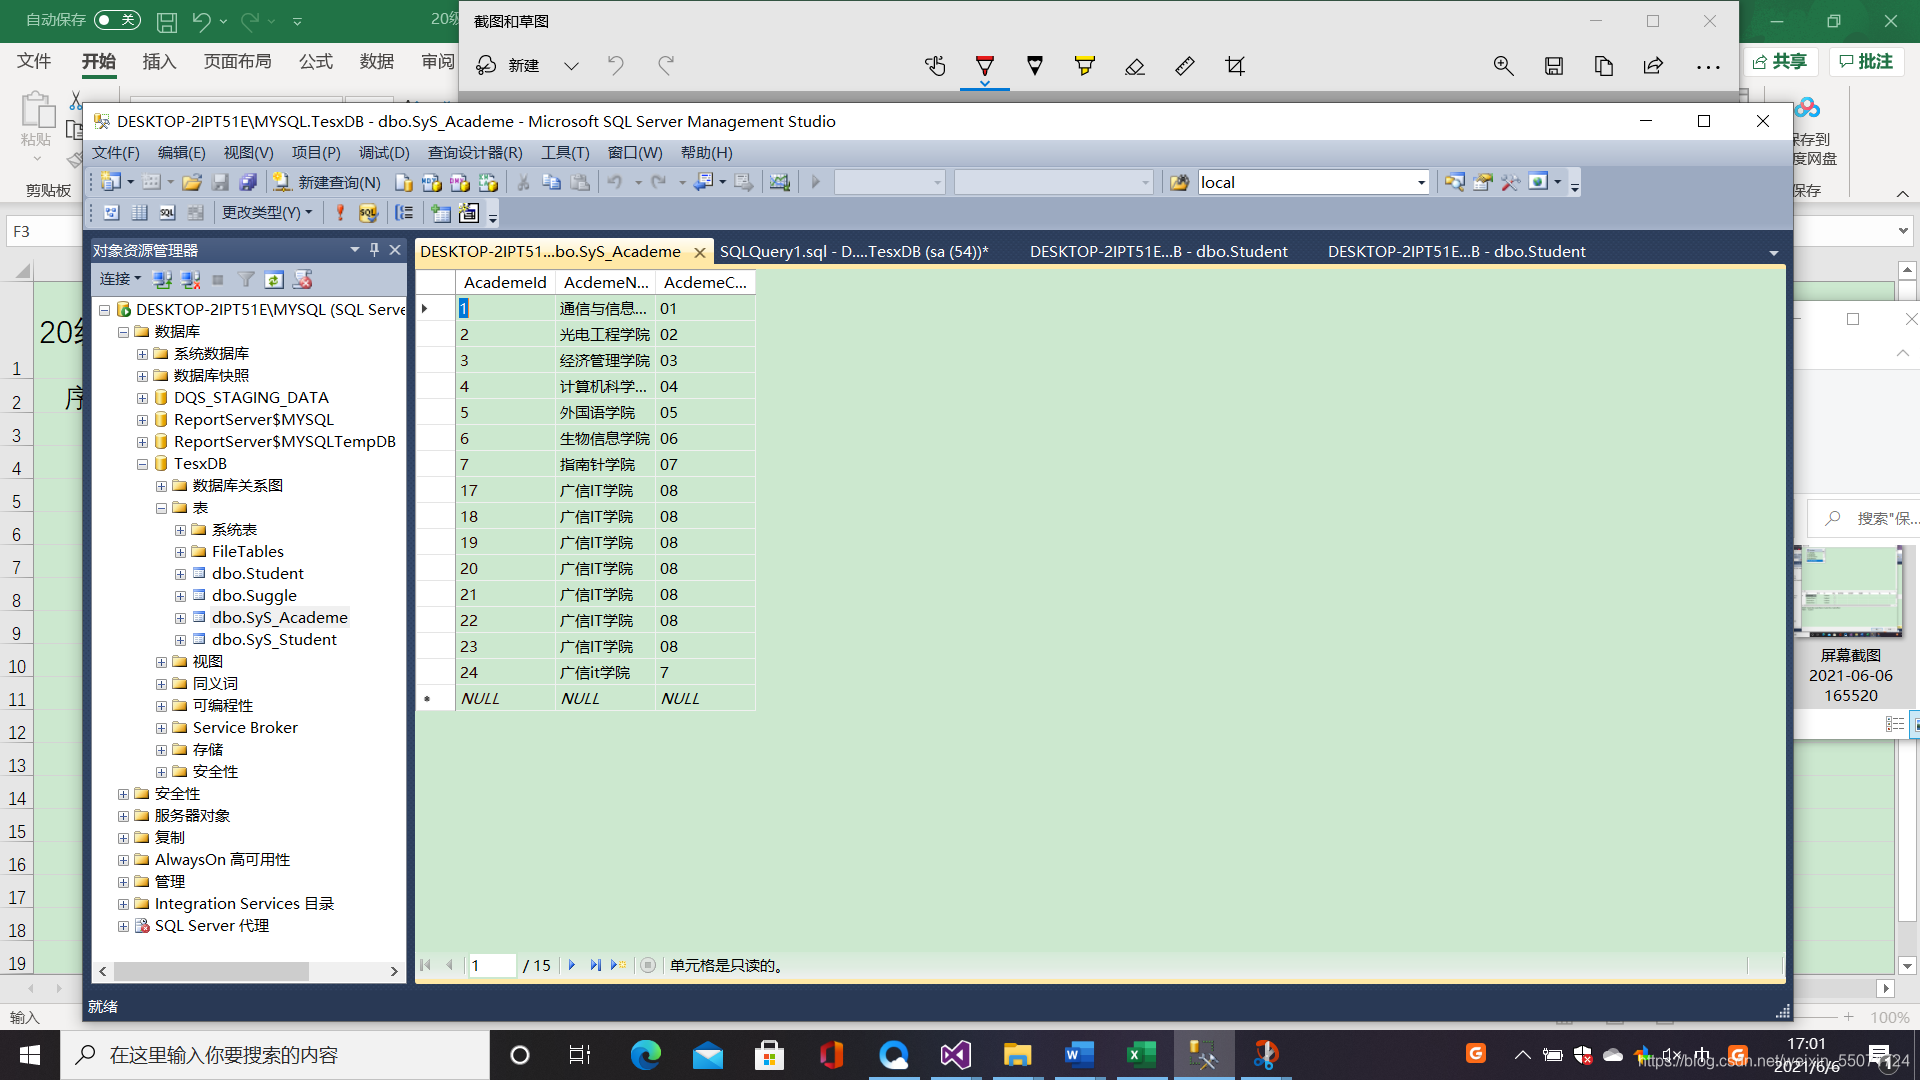Click the New Query (新建查询) button
Image resolution: width=1920 pixels, height=1080 pixels.
click(x=328, y=182)
